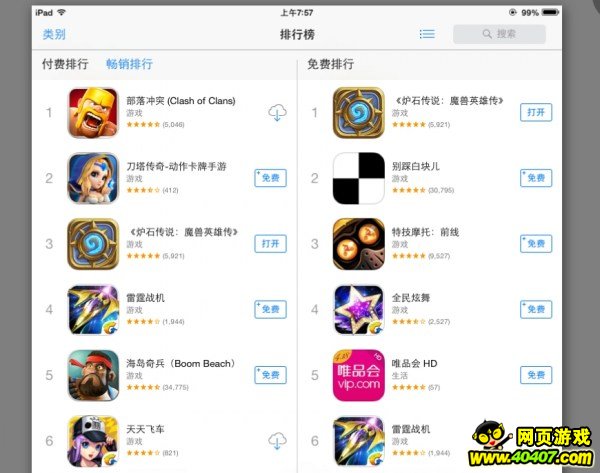Open the 唯品会 vip.com app icon

359,375
